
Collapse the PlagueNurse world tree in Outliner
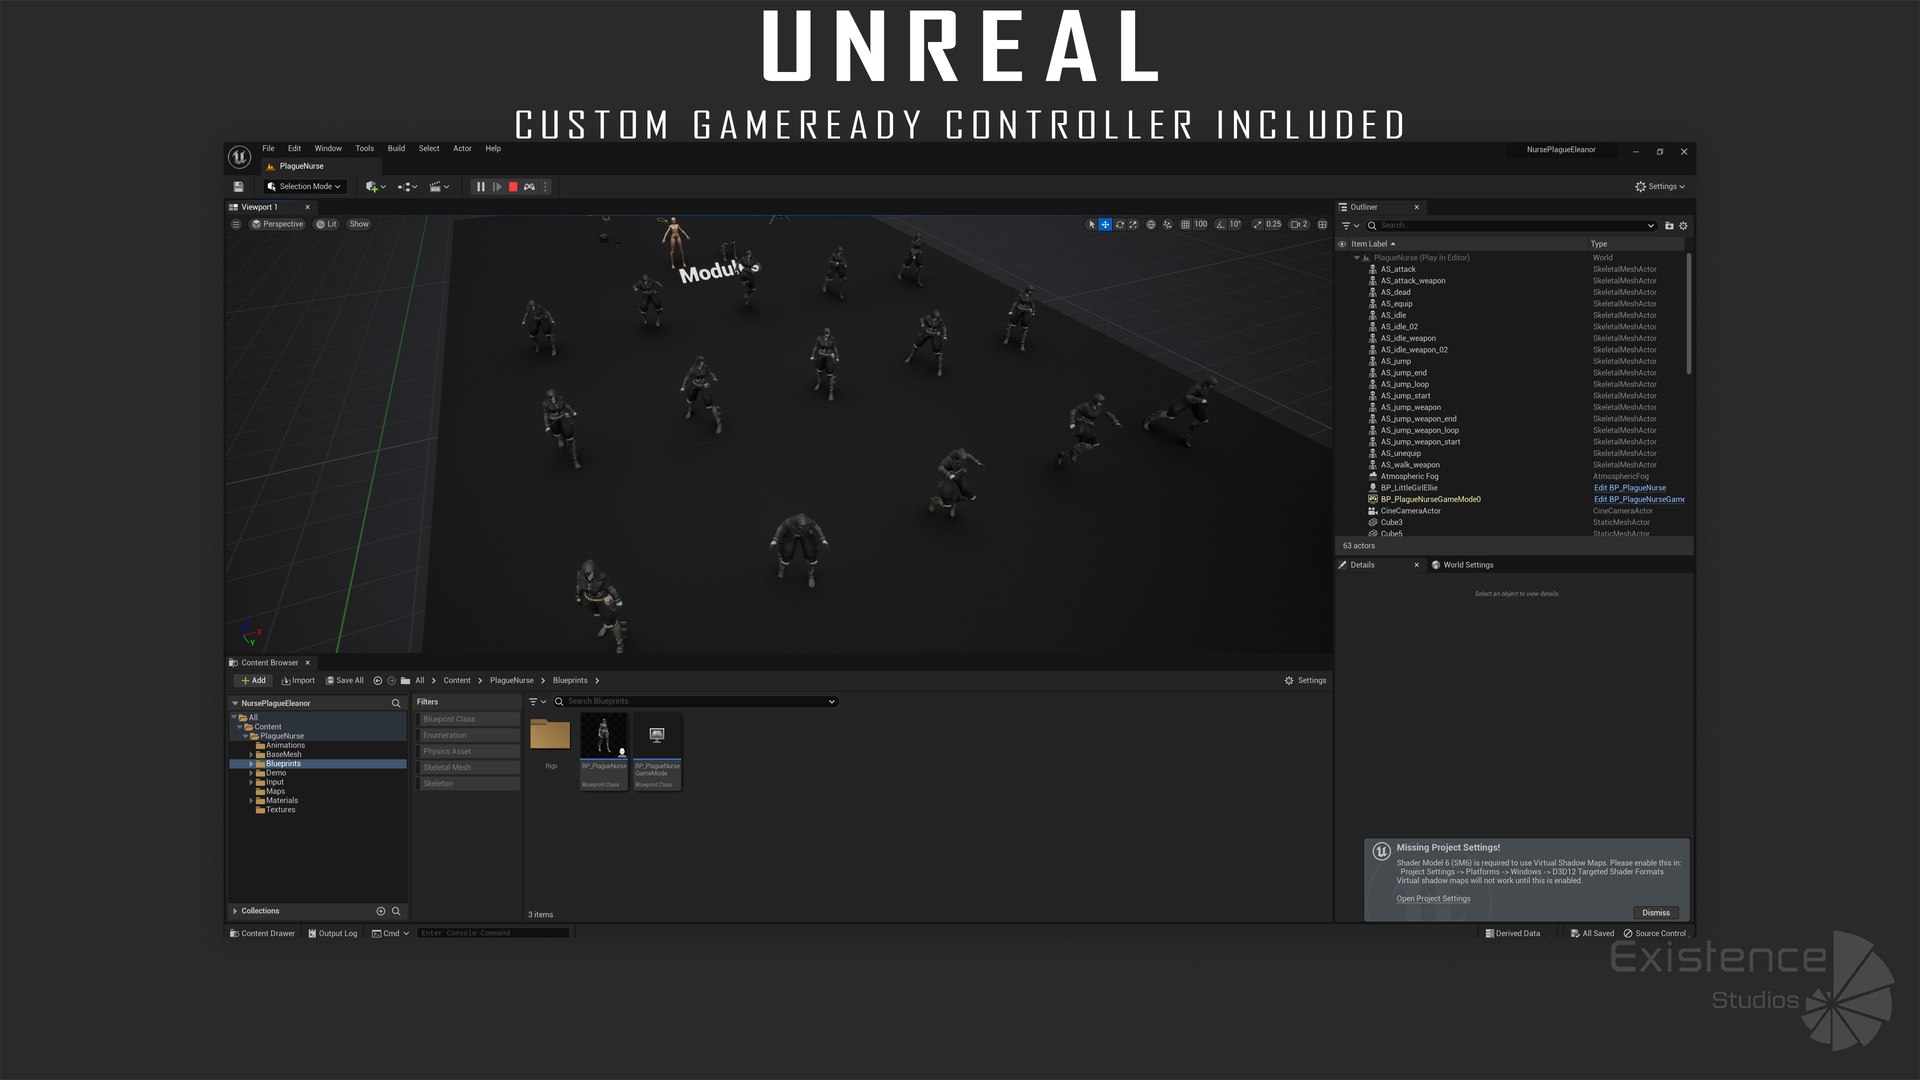1357,258
